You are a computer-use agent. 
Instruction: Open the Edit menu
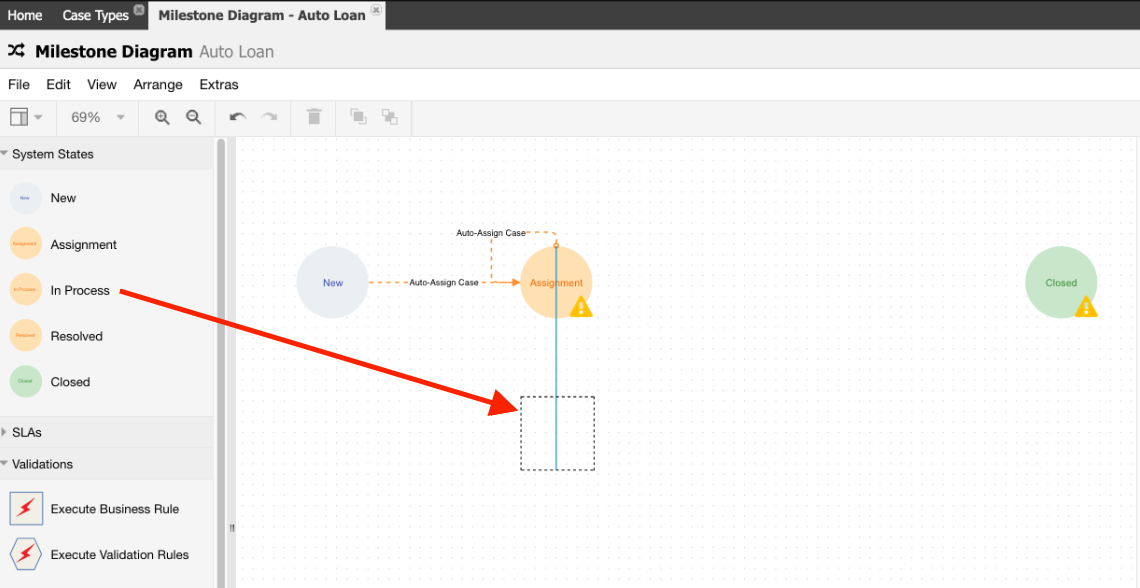(x=58, y=84)
